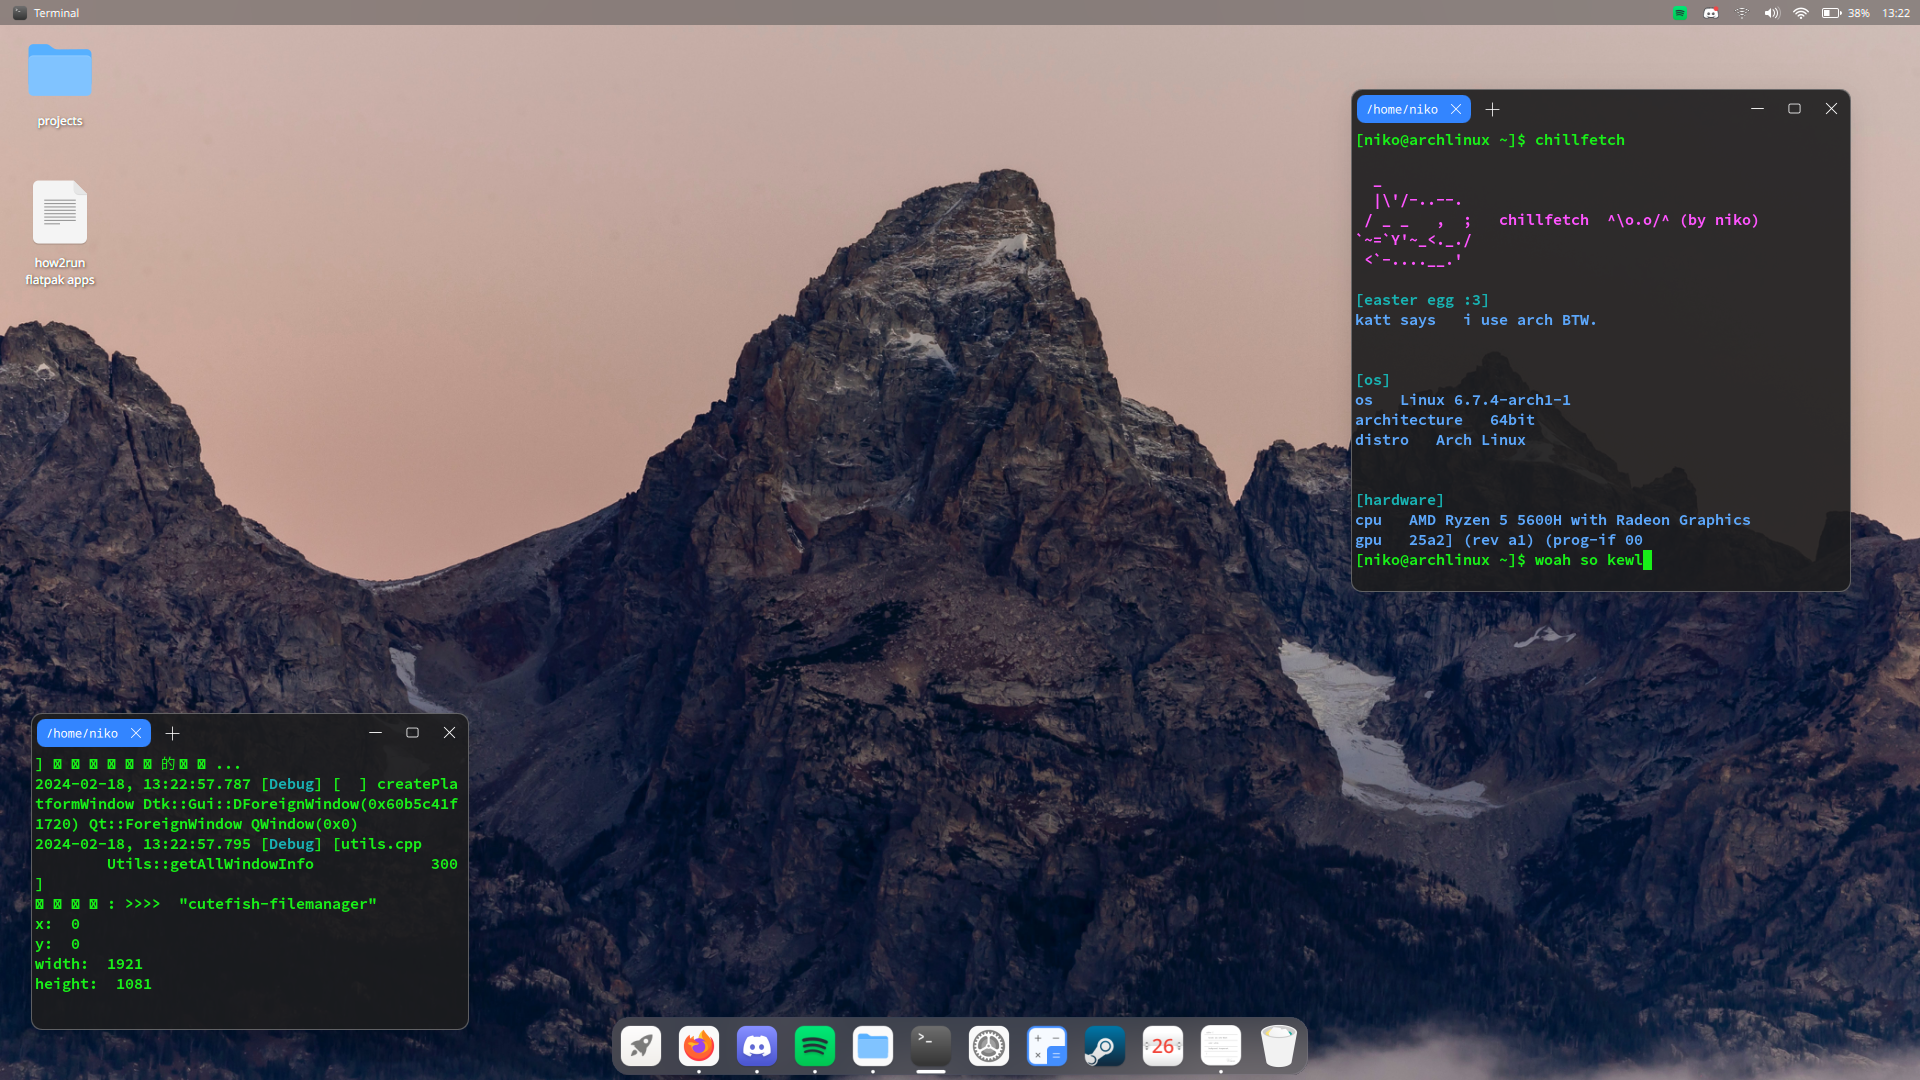The image size is (1920, 1080).
Task: Close the /home/niko tab in debug terminal
Action: click(x=136, y=733)
